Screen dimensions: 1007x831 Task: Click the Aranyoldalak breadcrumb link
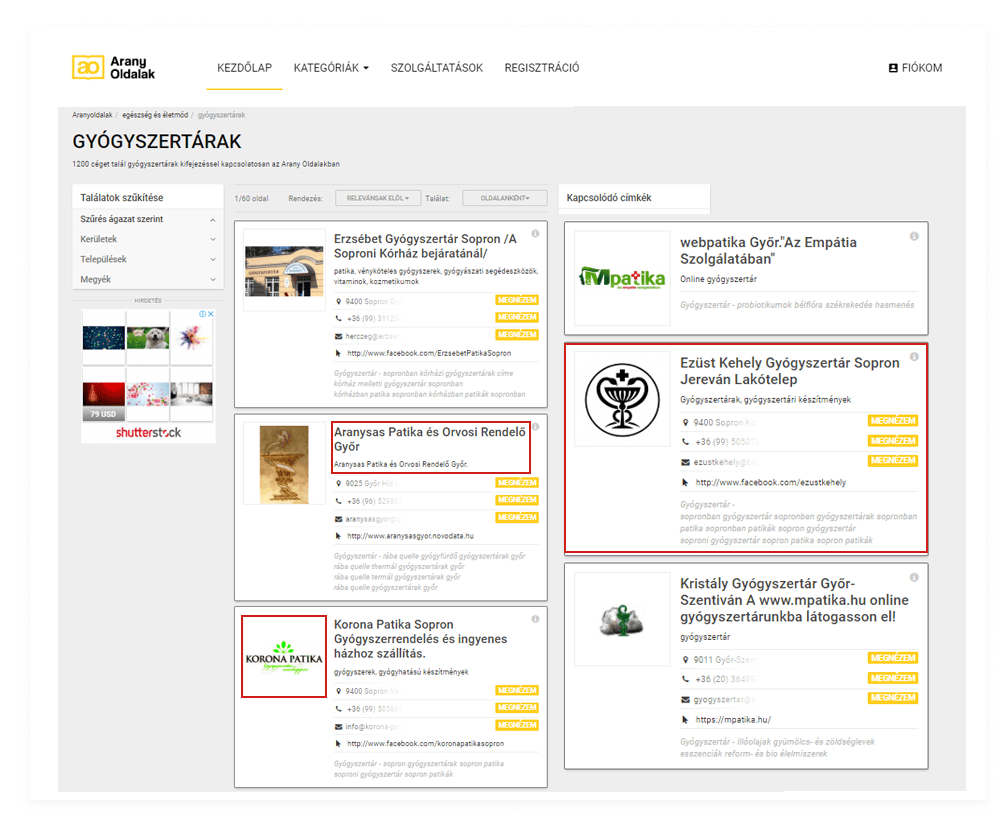pos(92,115)
